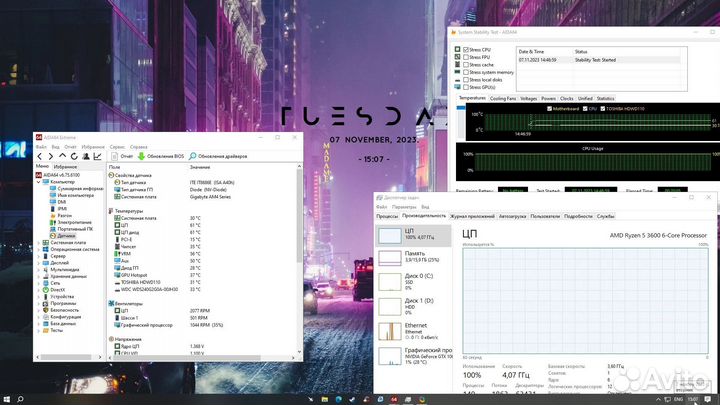Open the Параметры menu in Task Manager
This screenshot has width=720, height=405.
click(404, 207)
